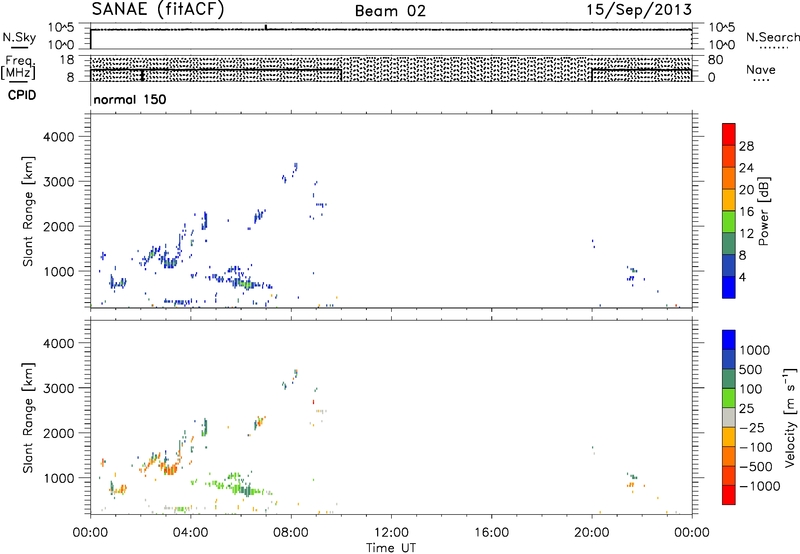Viewport: 800px width, 554px height.
Task: Click the -25 velocity colorbar label
Action: pyautogui.click(x=752, y=428)
